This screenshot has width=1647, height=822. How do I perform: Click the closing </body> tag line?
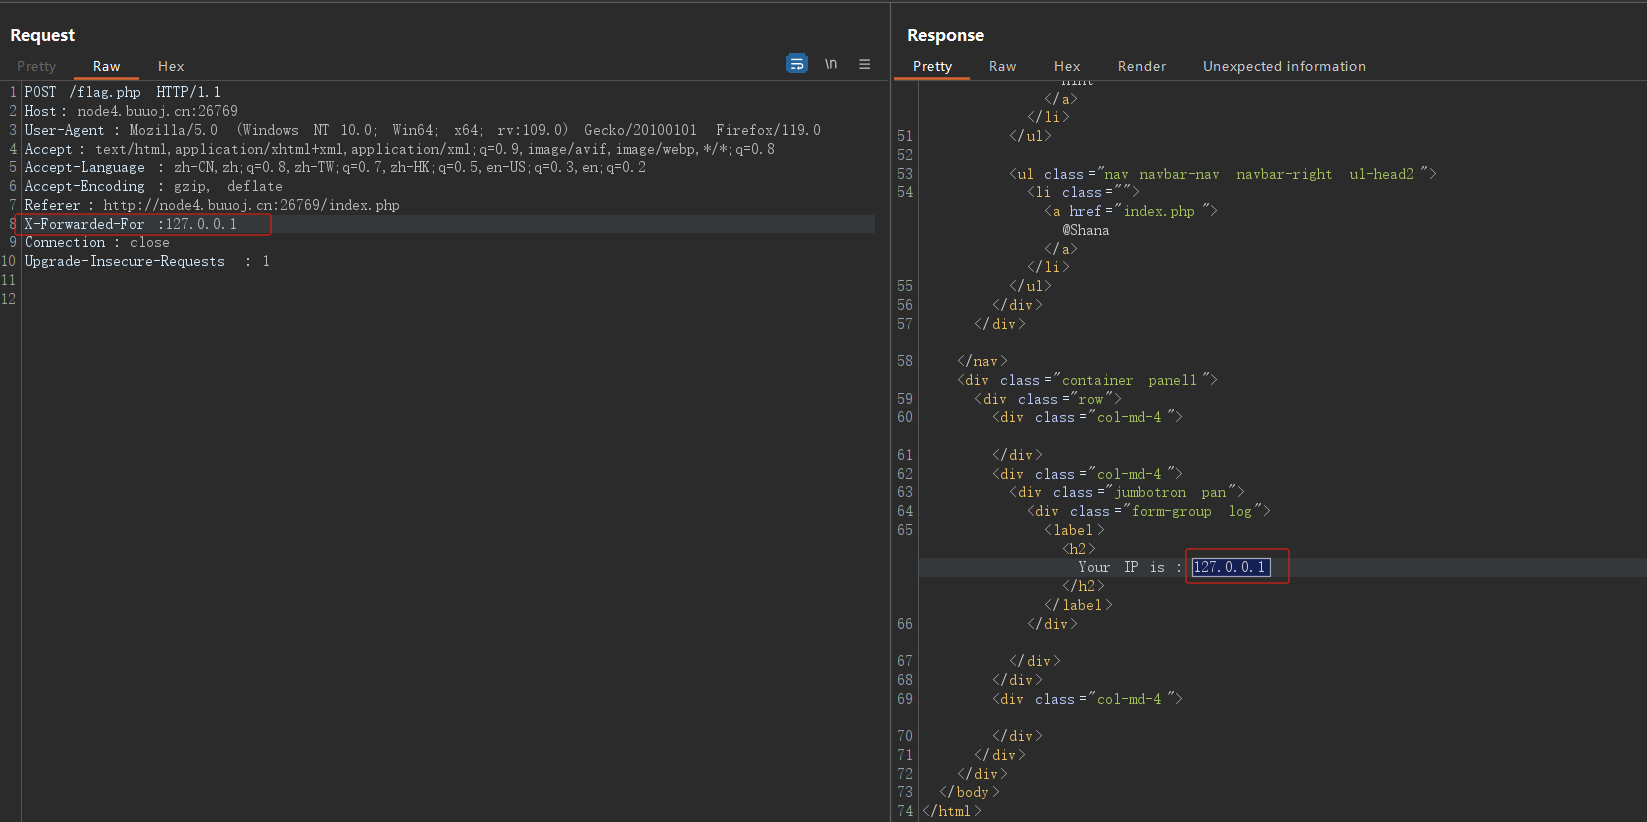(x=969, y=792)
